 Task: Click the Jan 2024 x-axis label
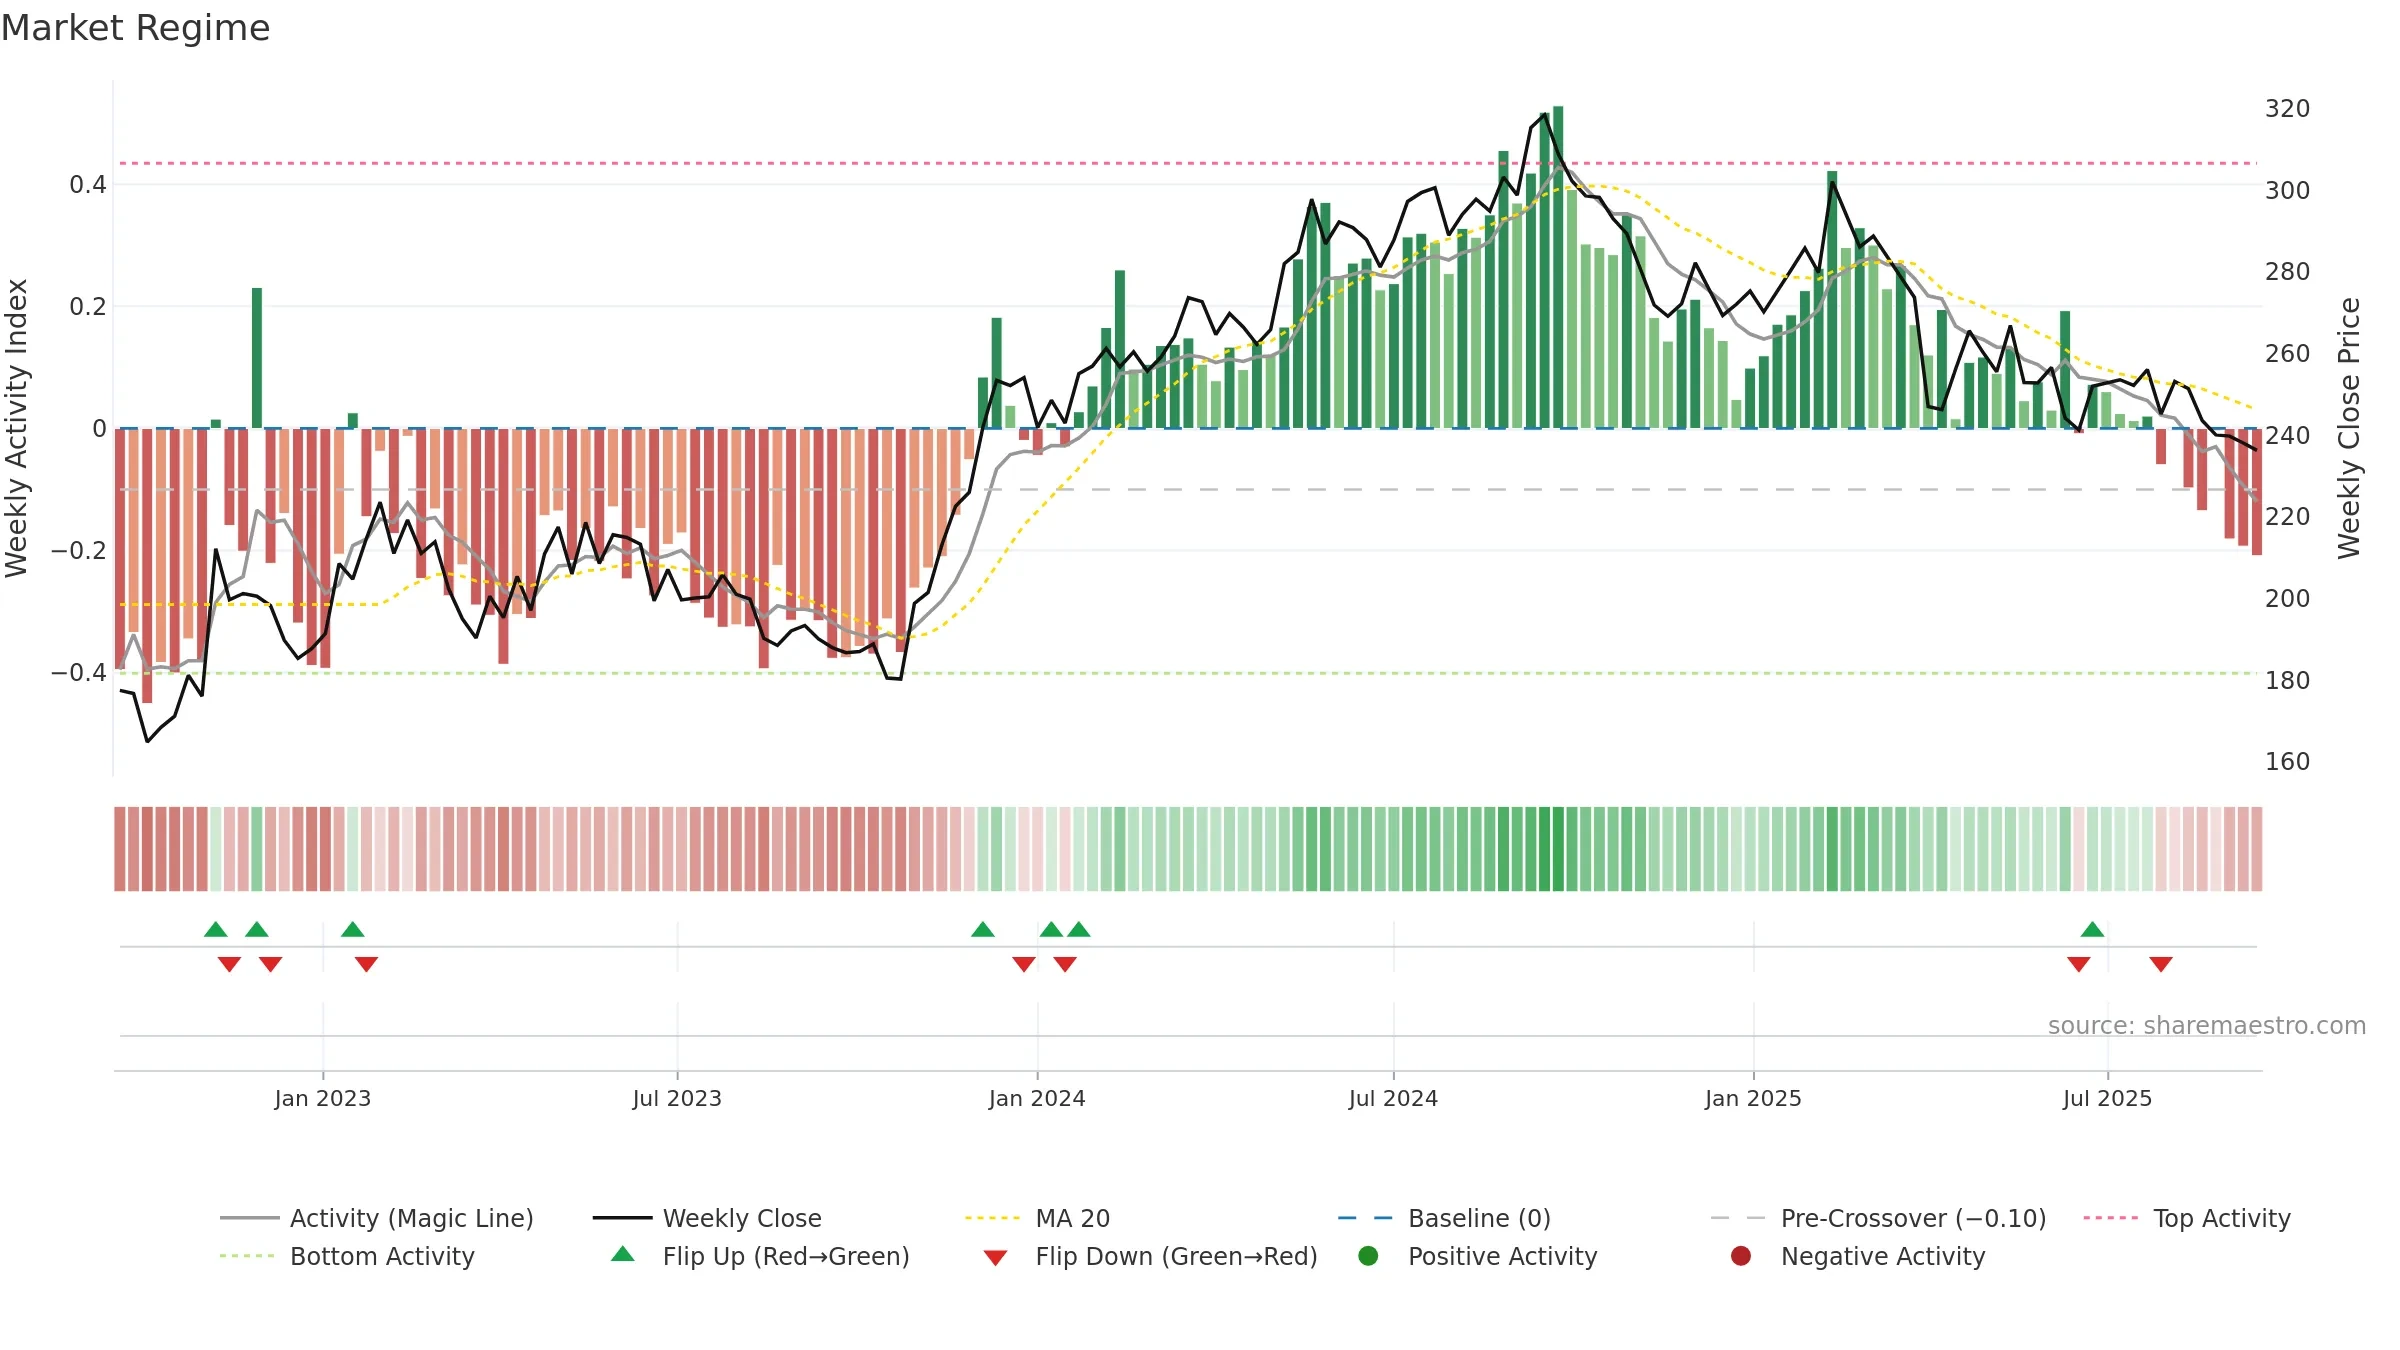pyautogui.click(x=1037, y=1098)
